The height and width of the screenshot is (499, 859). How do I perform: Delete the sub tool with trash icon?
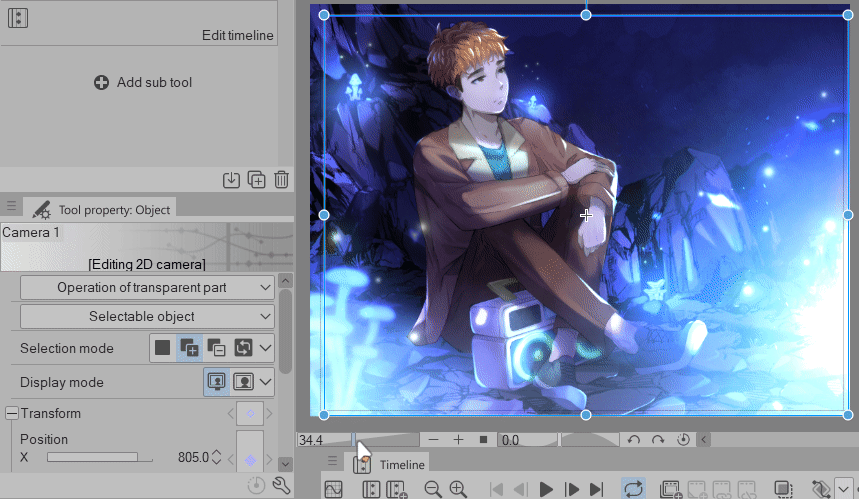click(x=281, y=180)
